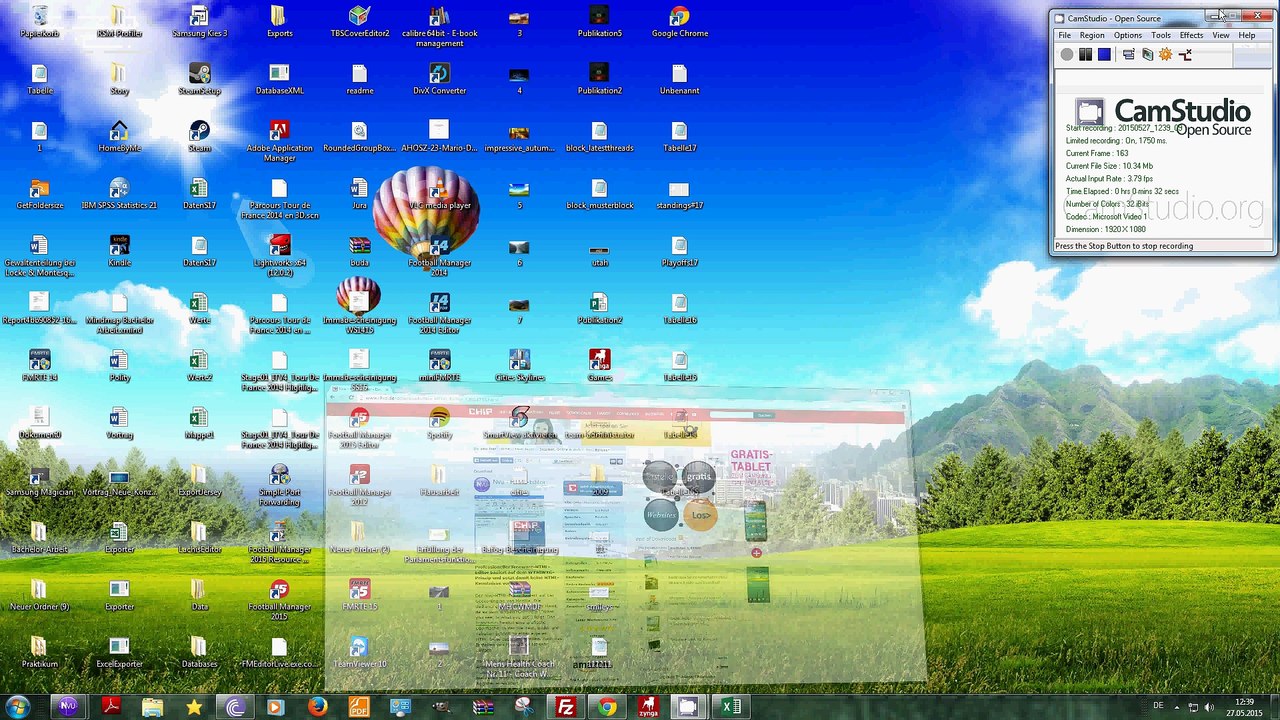Viewport: 1280px width, 720px height.
Task: Open the Options menu in CamStudio
Action: click(x=1128, y=35)
